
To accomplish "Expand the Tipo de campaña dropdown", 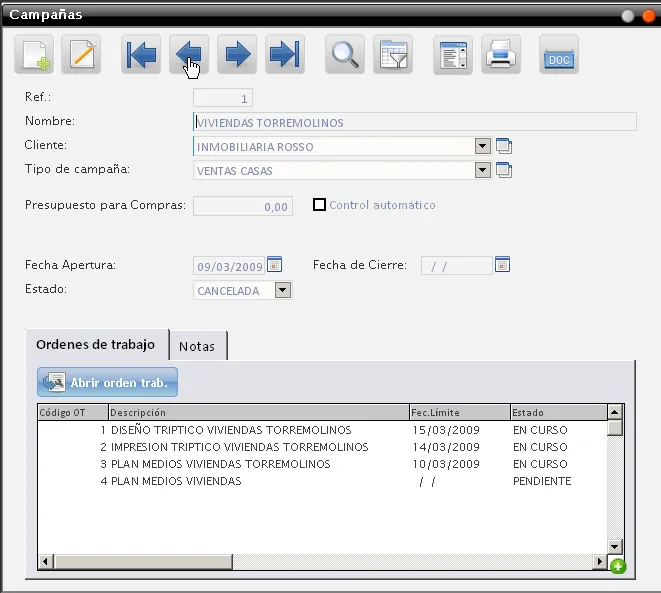I will [x=483, y=170].
